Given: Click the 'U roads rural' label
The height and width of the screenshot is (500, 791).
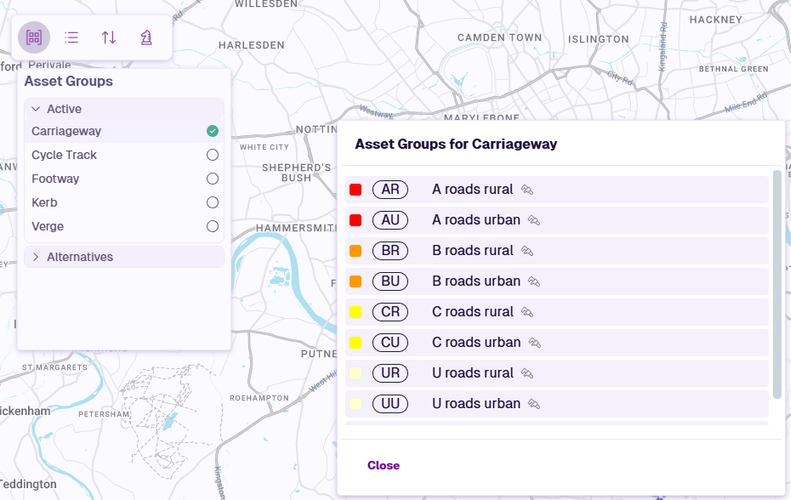Looking at the screenshot, I should click(x=472, y=373).
